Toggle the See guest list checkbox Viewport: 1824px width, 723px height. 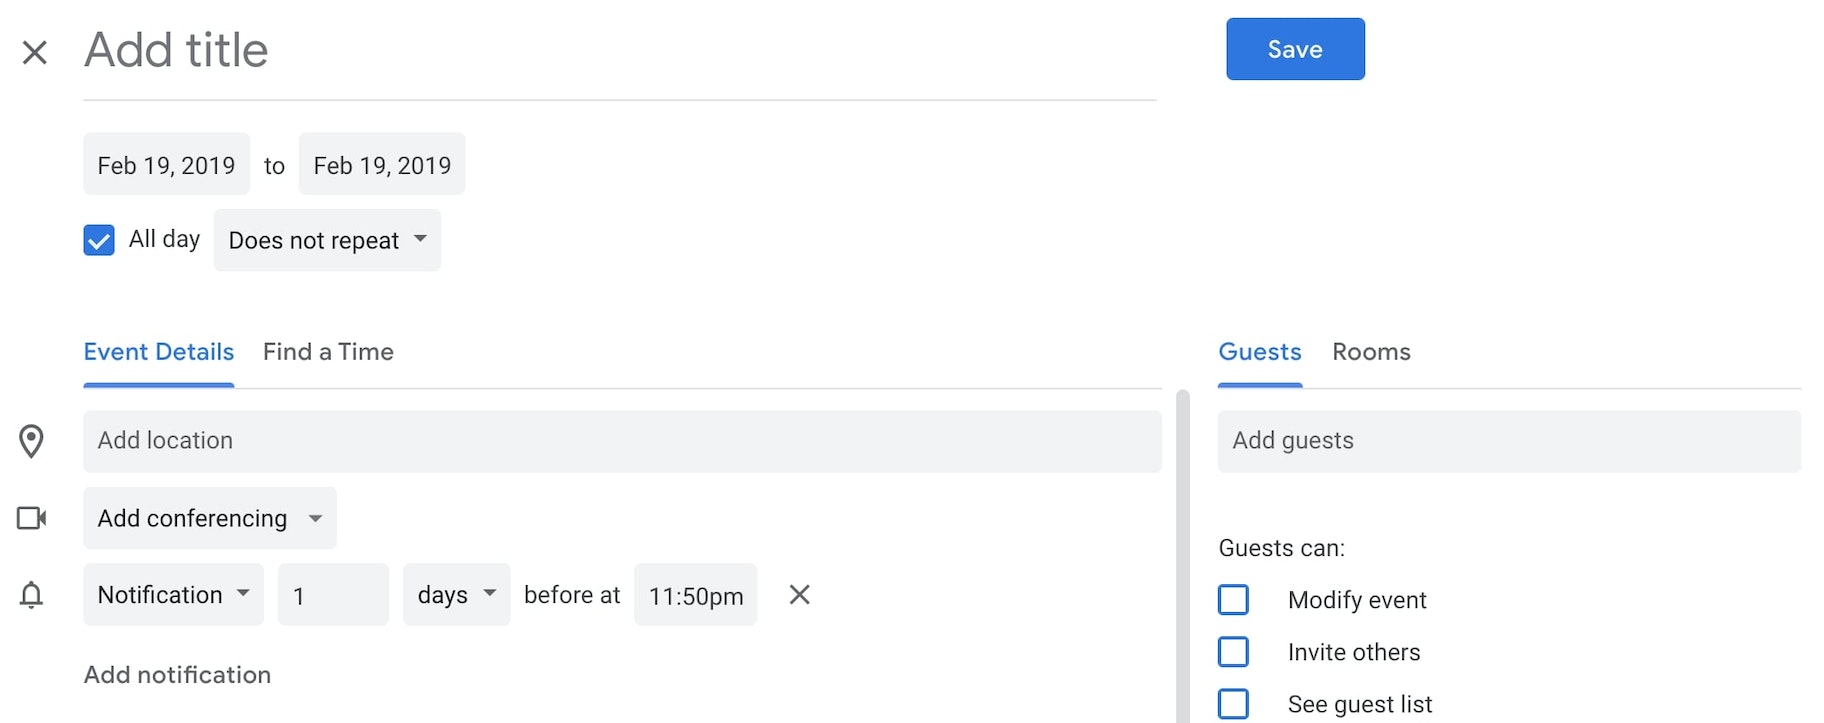pyautogui.click(x=1233, y=704)
